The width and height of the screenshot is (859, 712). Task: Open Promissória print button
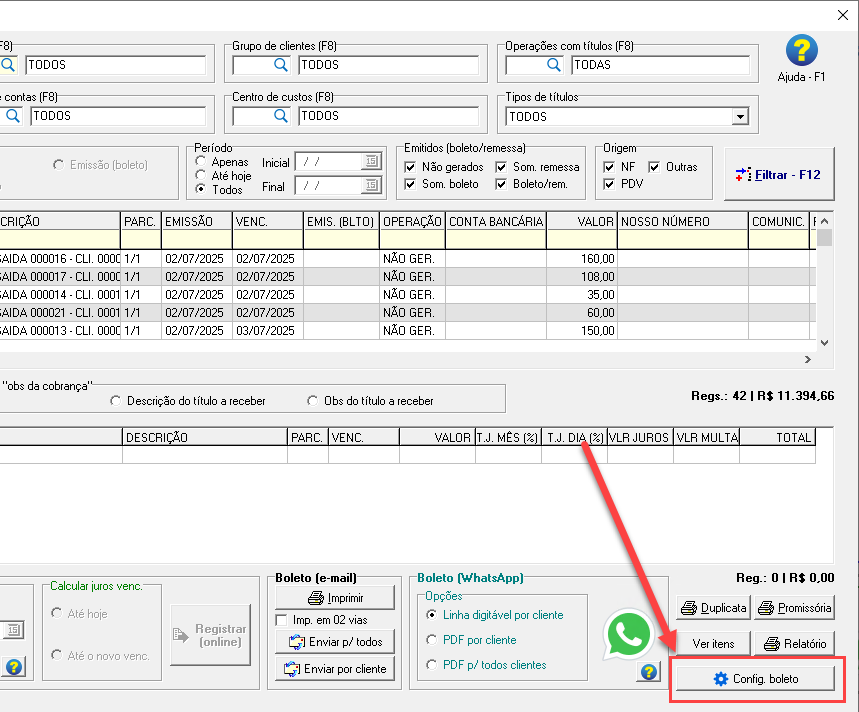pyautogui.click(x=794, y=608)
